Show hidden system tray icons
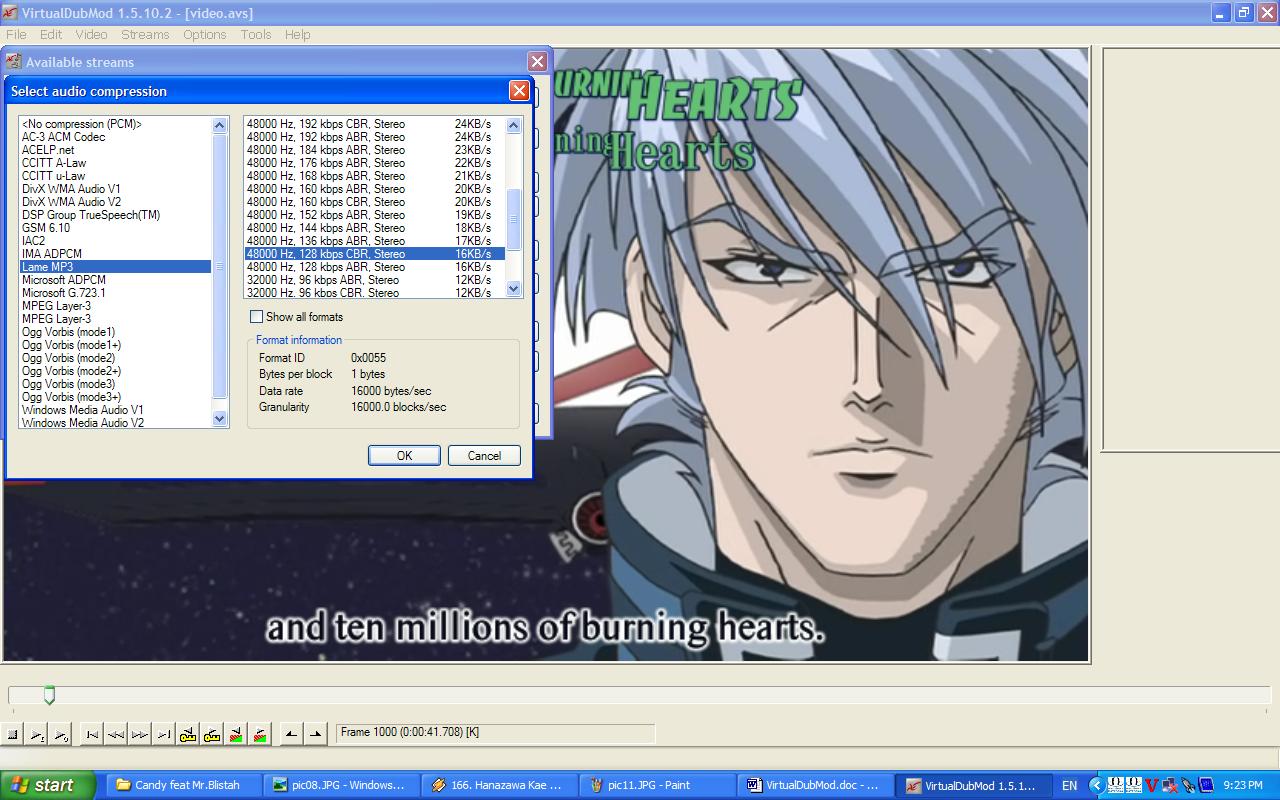 pos(1095,785)
